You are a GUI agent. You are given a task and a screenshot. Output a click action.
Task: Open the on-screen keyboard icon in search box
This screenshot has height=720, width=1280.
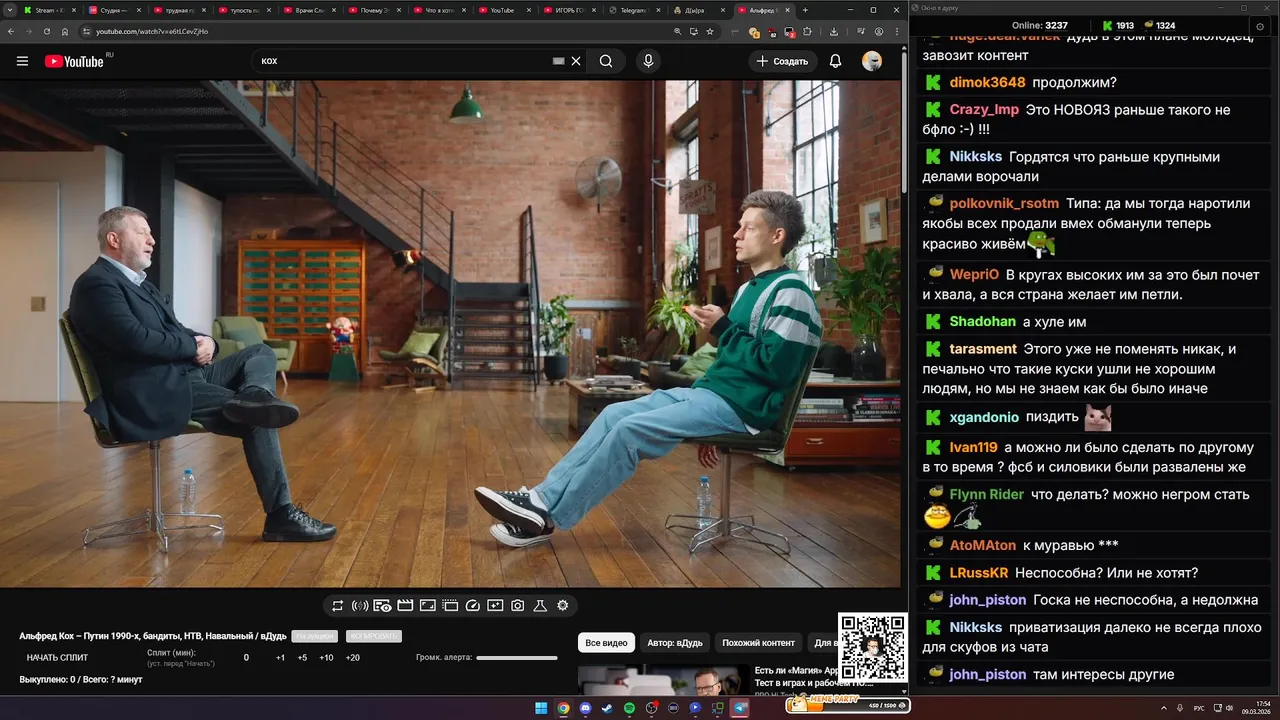[x=559, y=61]
